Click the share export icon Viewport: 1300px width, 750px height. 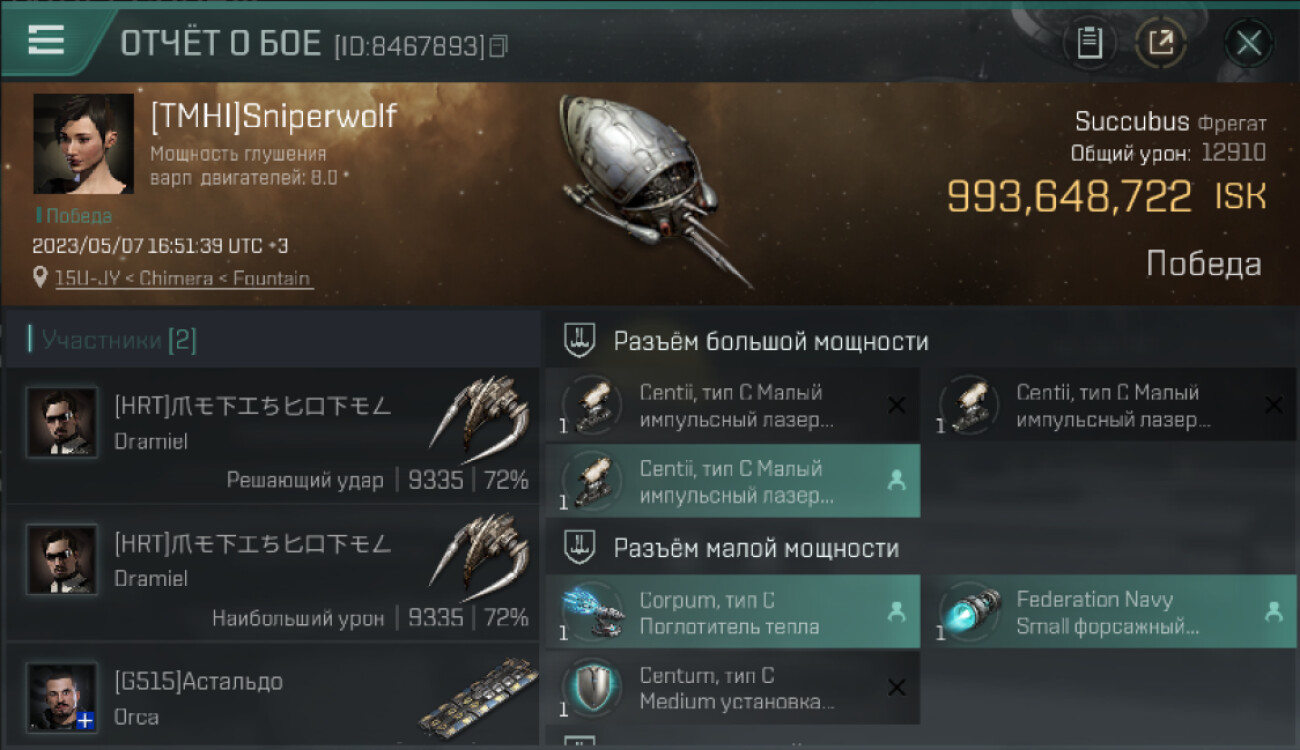tap(1161, 43)
